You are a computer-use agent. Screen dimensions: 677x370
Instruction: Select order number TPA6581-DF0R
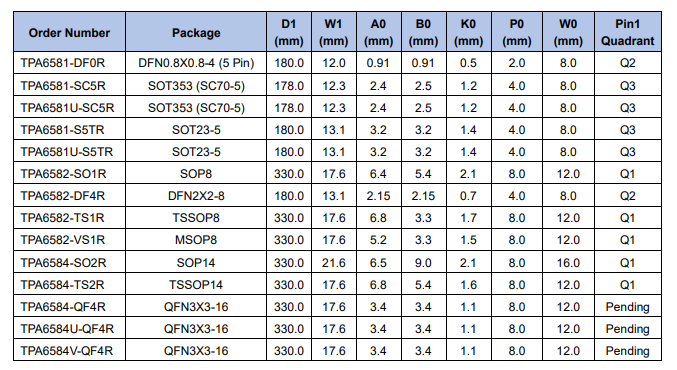(x=63, y=63)
